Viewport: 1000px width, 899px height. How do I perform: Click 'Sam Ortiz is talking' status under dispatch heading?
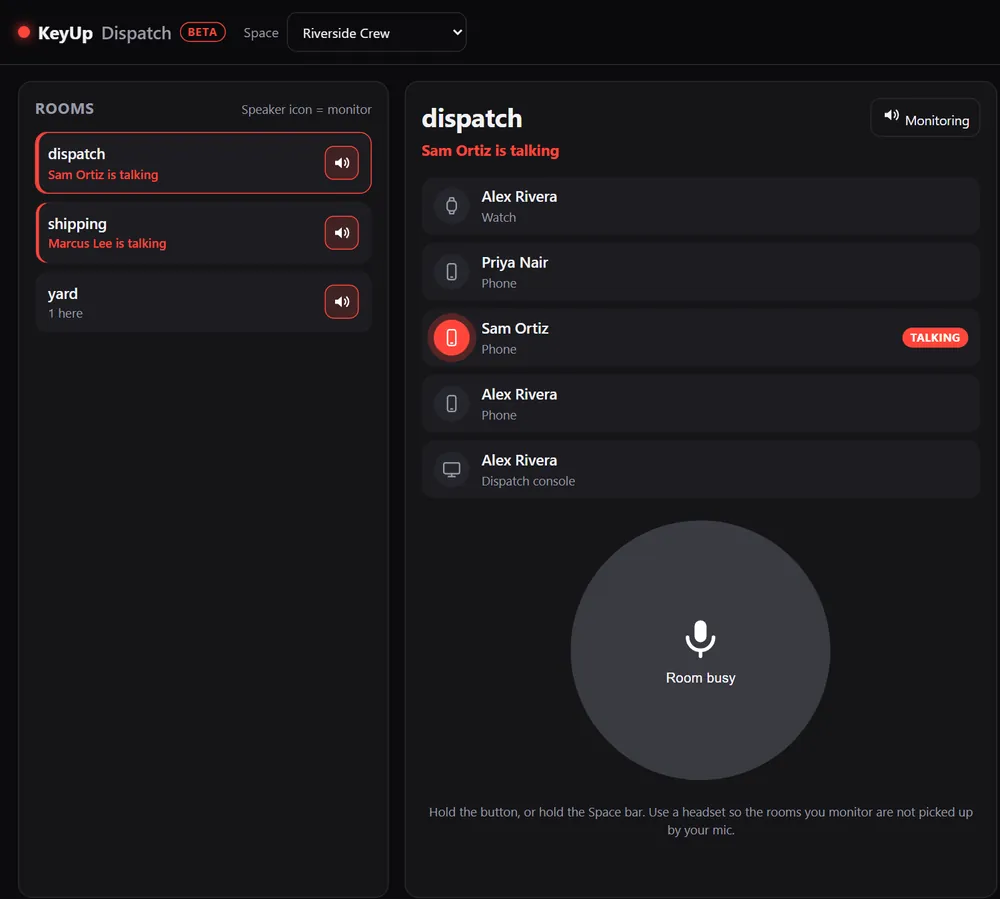pos(490,151)
